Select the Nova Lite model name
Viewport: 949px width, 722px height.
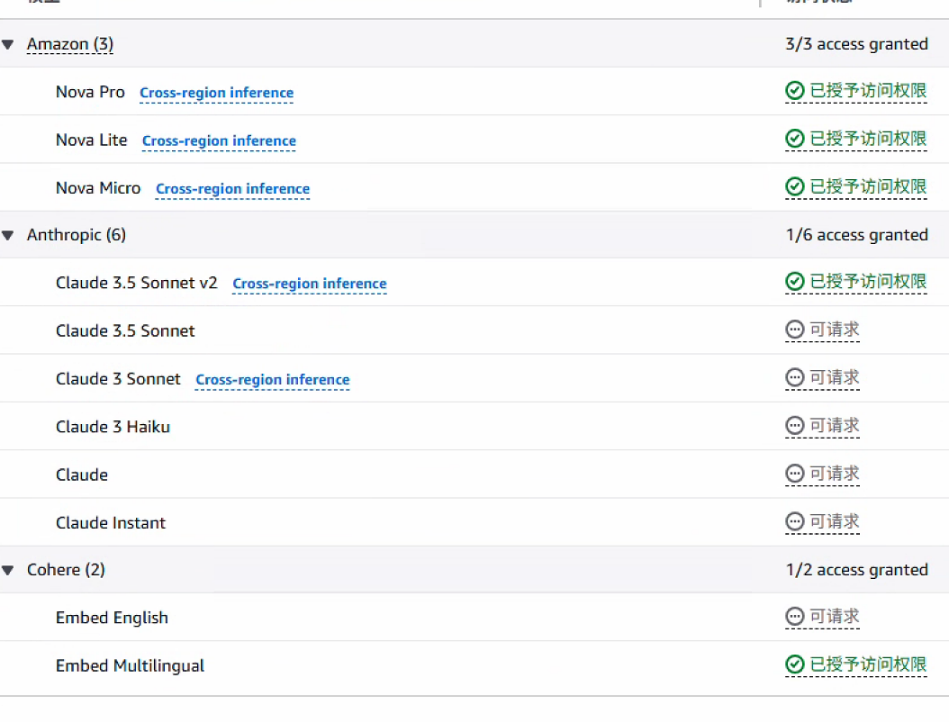91,140
